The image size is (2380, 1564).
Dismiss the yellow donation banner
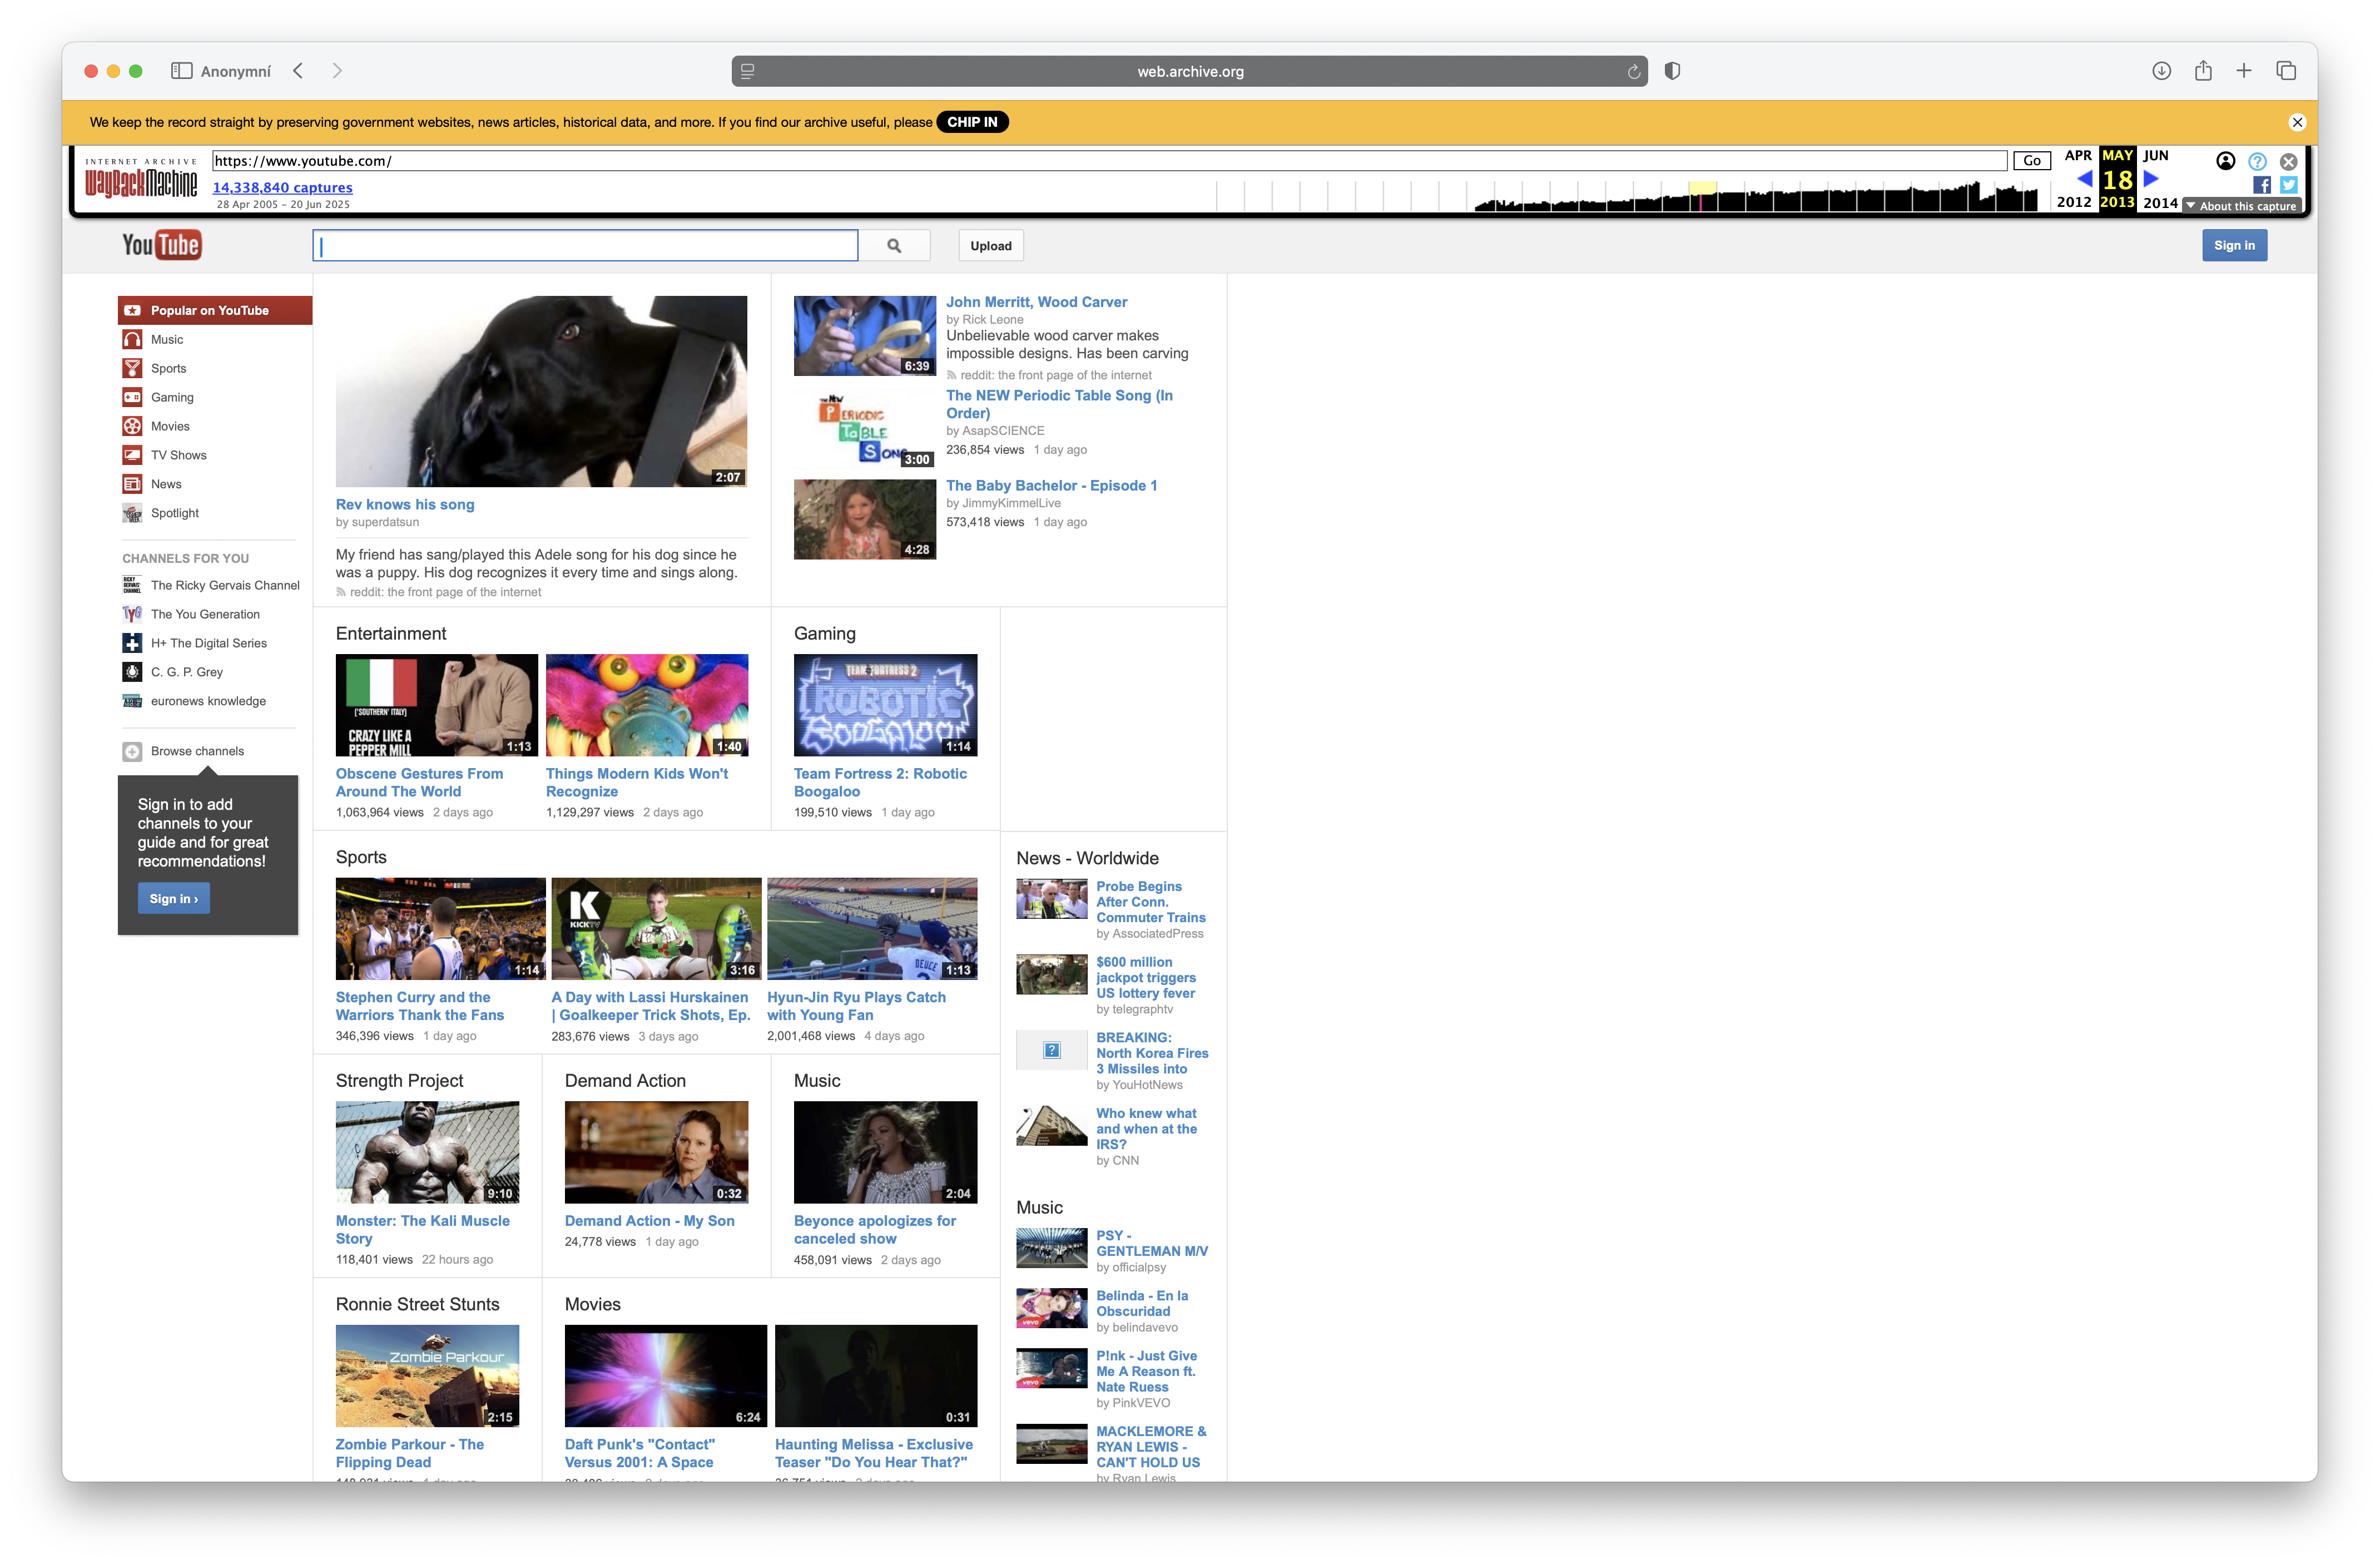2297,122
